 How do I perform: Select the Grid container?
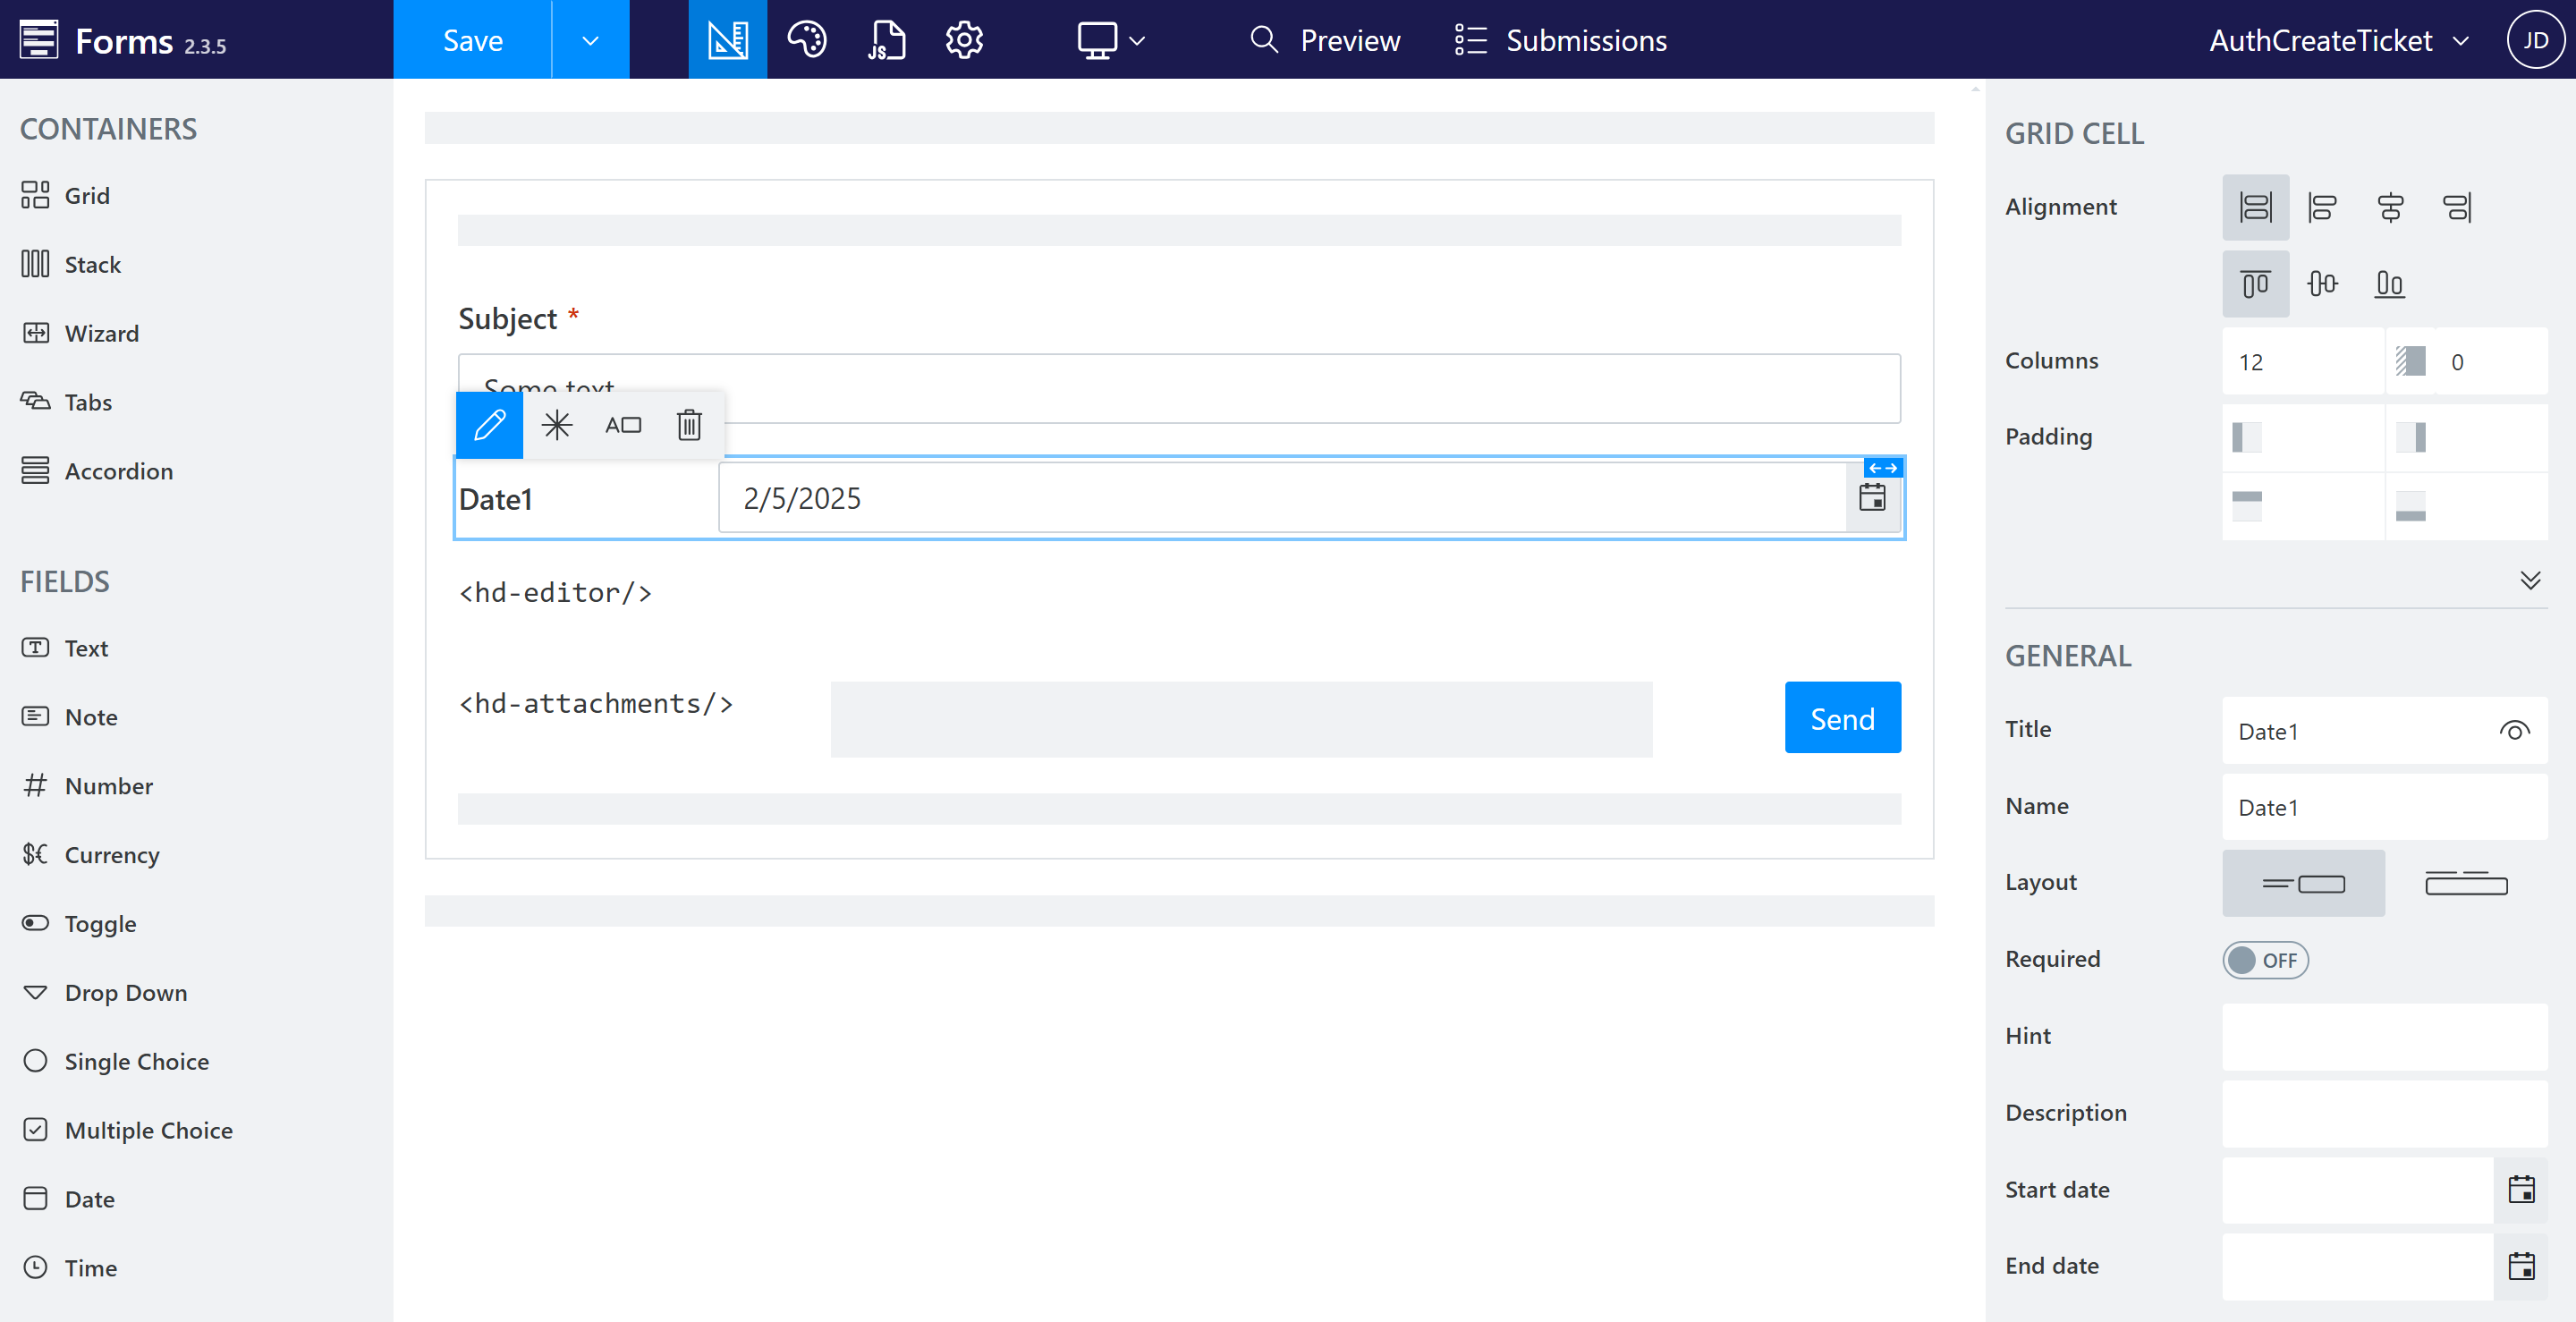pos(66,195)
